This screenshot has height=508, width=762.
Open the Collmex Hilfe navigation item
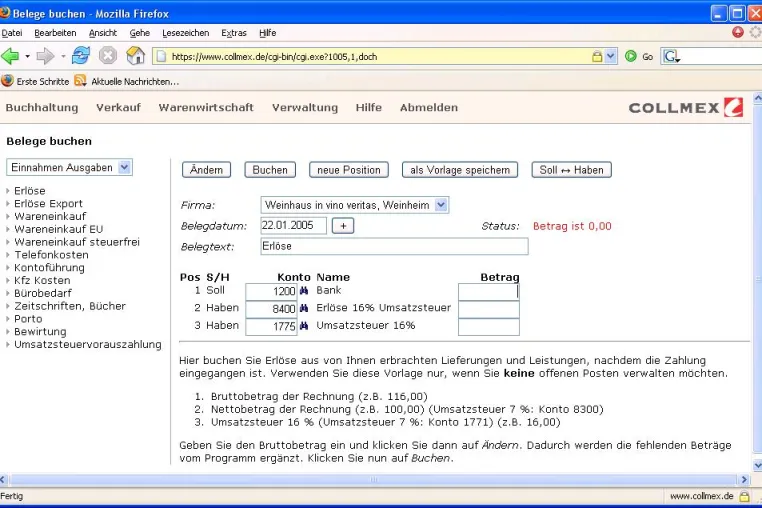tap(368, 107)
